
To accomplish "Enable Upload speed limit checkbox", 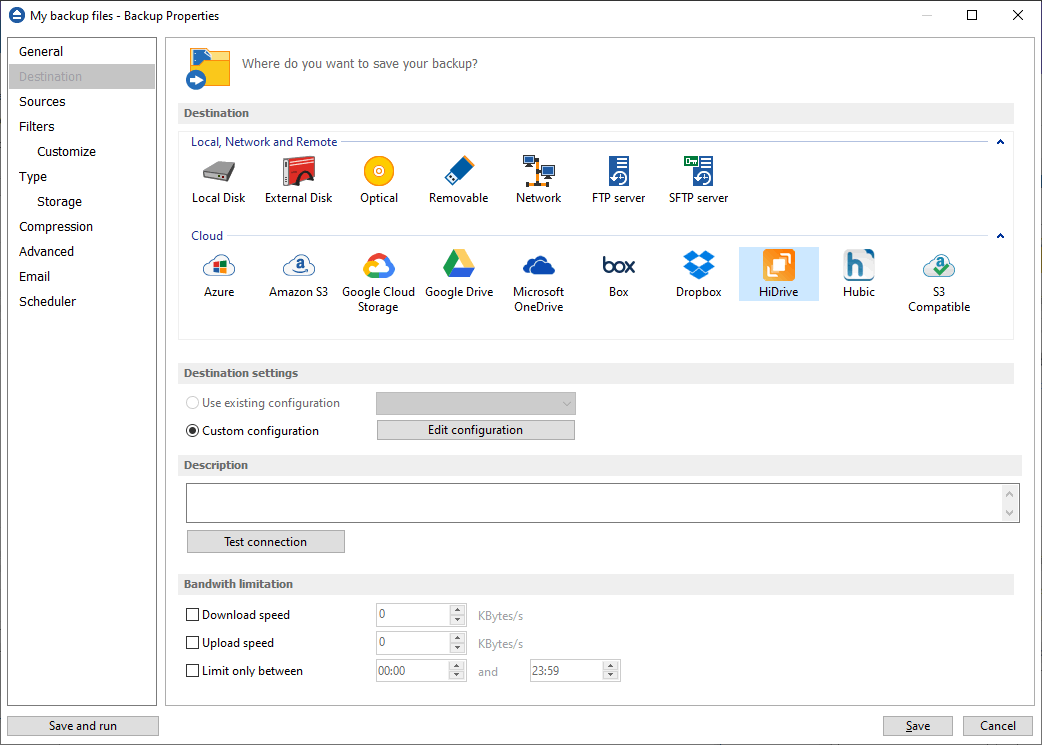I will [192, 643].
